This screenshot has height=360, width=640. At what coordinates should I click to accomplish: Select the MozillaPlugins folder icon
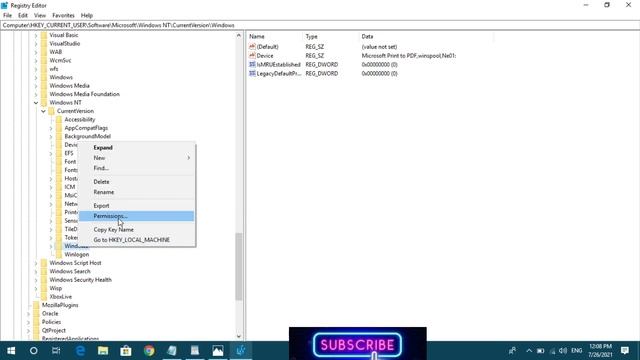[36, 305]
